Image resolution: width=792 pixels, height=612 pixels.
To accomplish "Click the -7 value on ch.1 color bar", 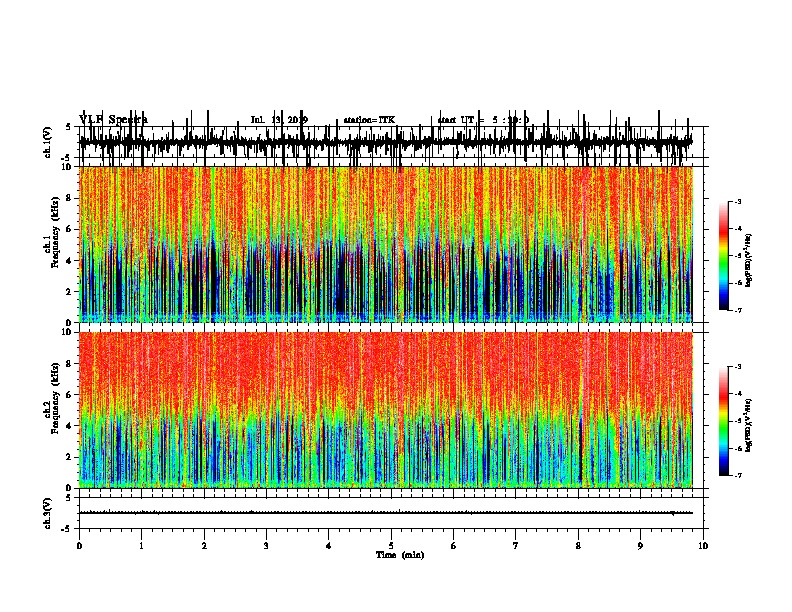I will [x=737, y=310].
